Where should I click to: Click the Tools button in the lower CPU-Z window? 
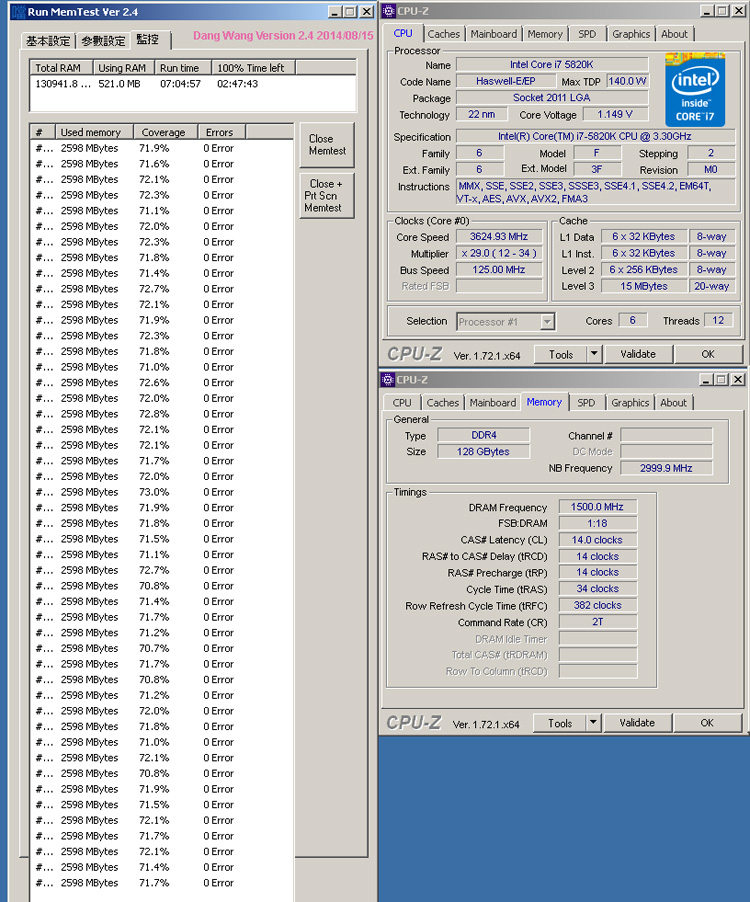tap(560, 723)
